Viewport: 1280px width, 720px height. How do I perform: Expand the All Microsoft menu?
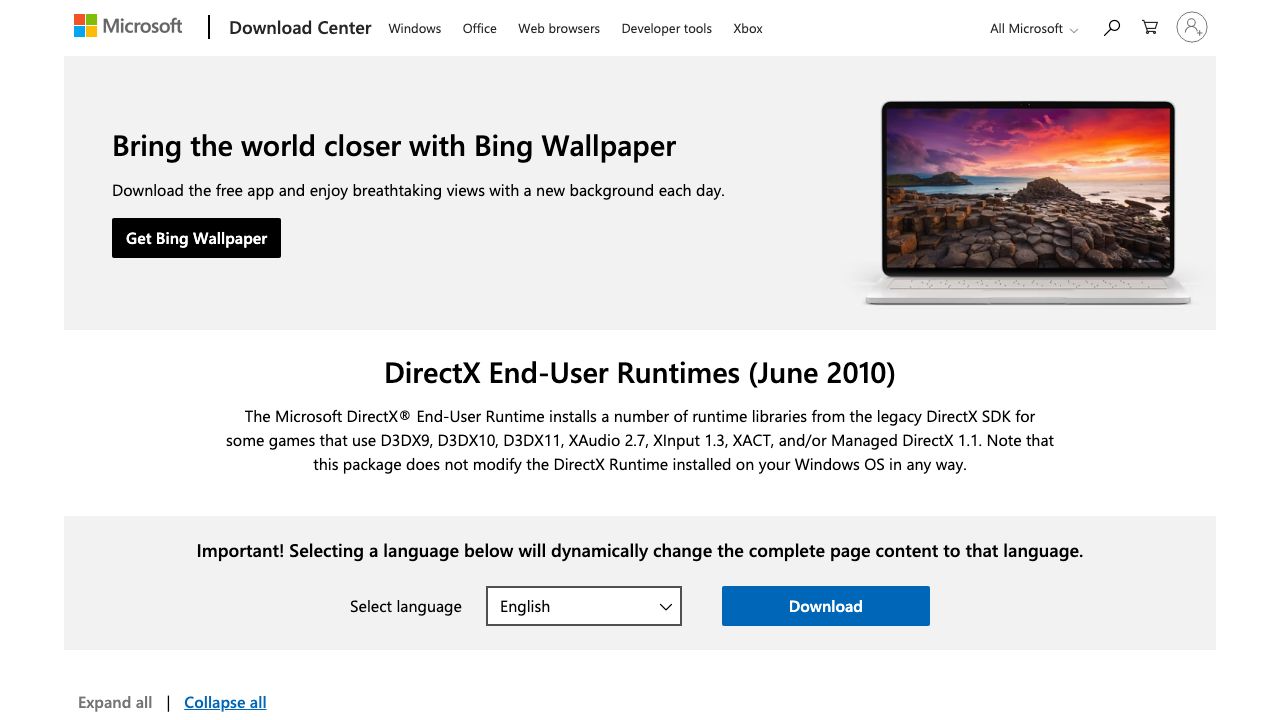click(x=1034, y=29)
